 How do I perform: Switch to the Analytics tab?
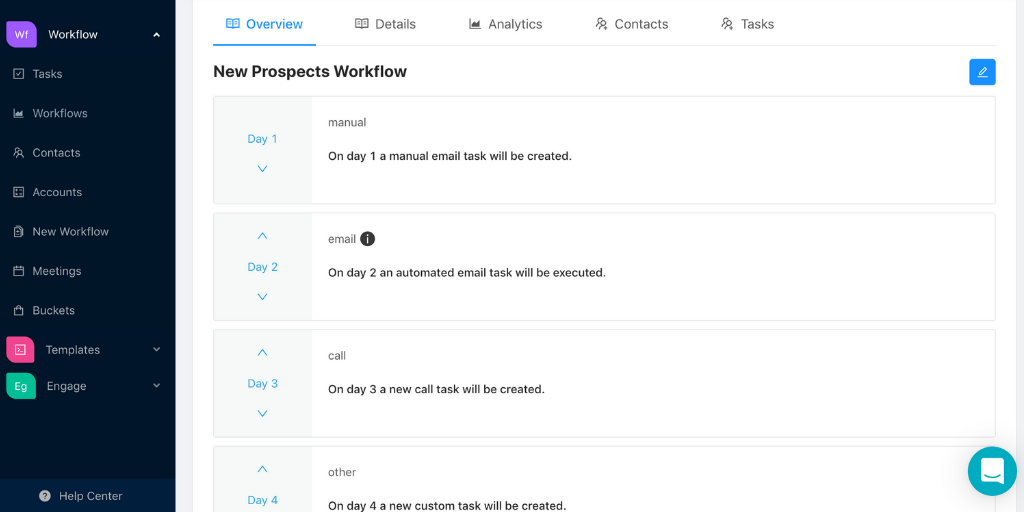(x=505, y=24)
